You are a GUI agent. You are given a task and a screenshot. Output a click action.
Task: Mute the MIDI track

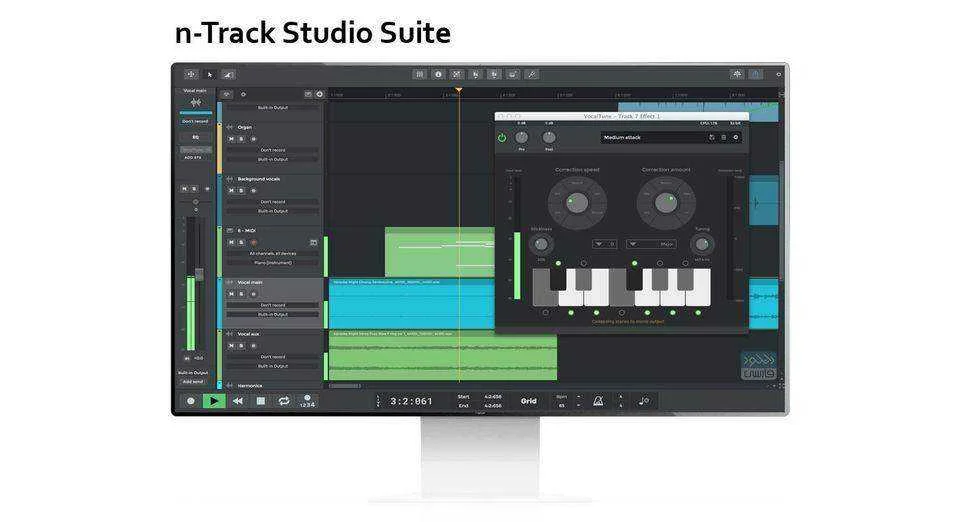231,242
